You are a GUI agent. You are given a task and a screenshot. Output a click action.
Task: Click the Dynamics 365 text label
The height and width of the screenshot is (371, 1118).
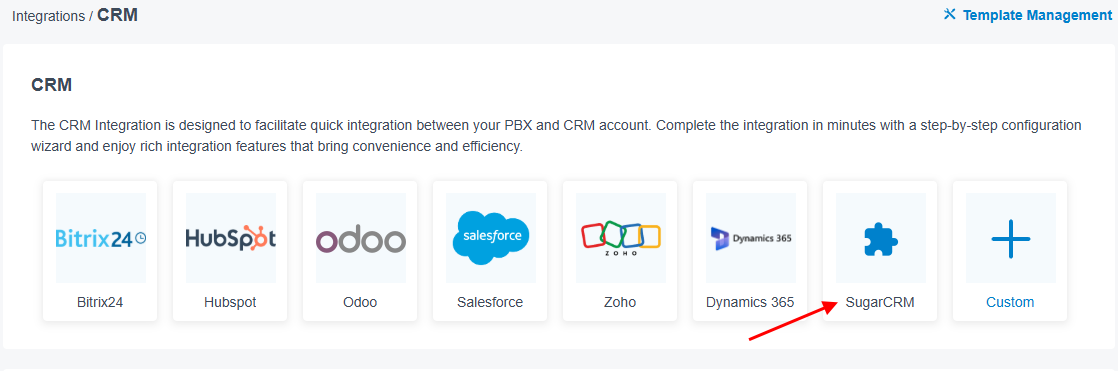(750, 303)
